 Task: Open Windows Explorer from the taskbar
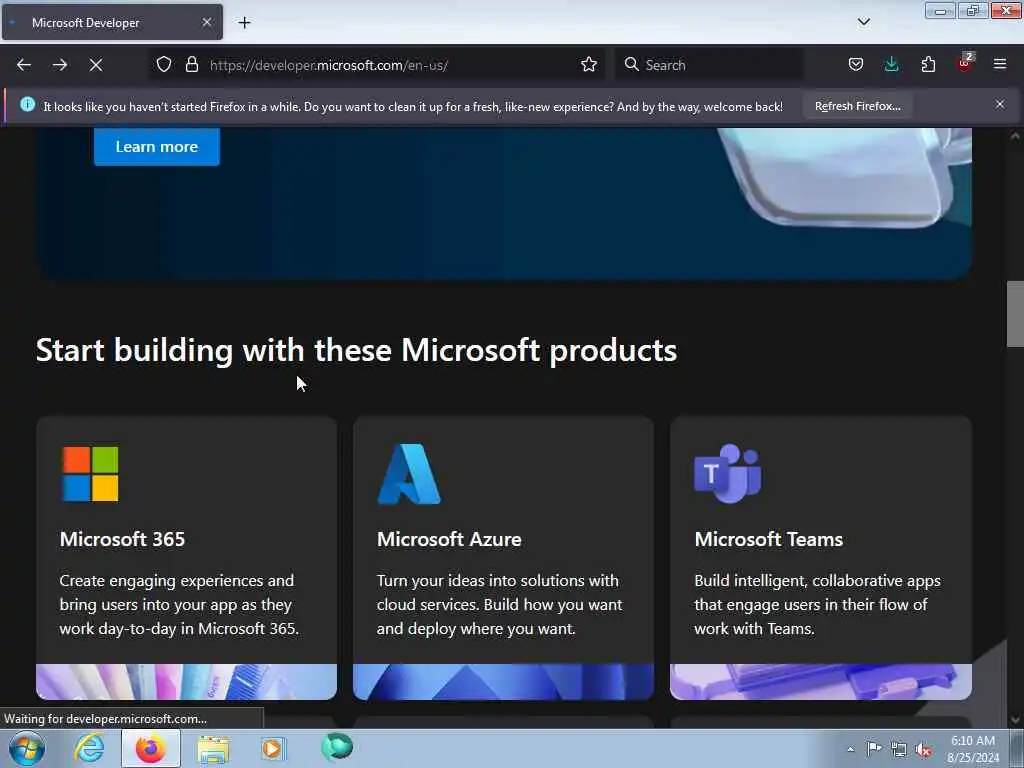coord(213,749)
